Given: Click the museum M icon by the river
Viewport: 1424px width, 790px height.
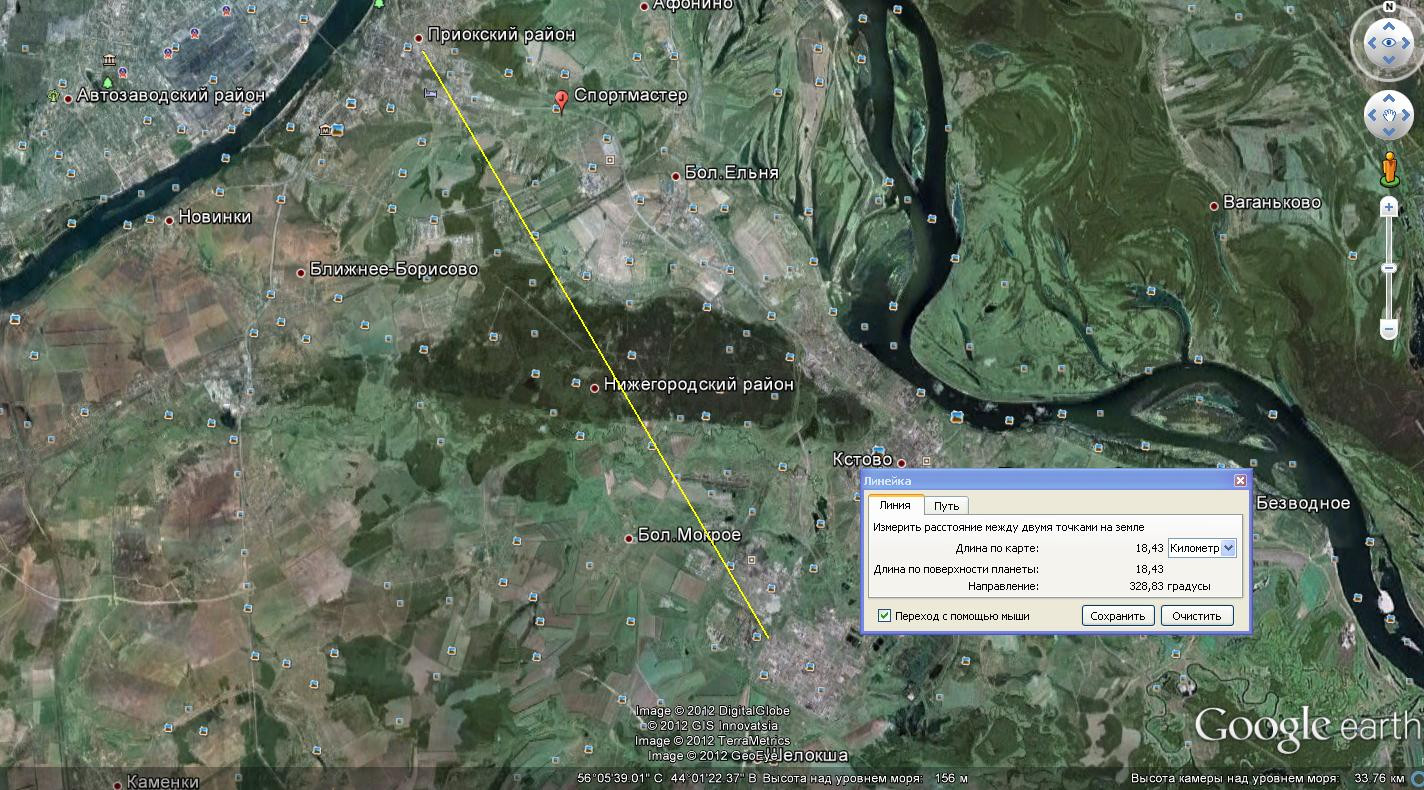Looking at the screenshot, I should point(326,130).
